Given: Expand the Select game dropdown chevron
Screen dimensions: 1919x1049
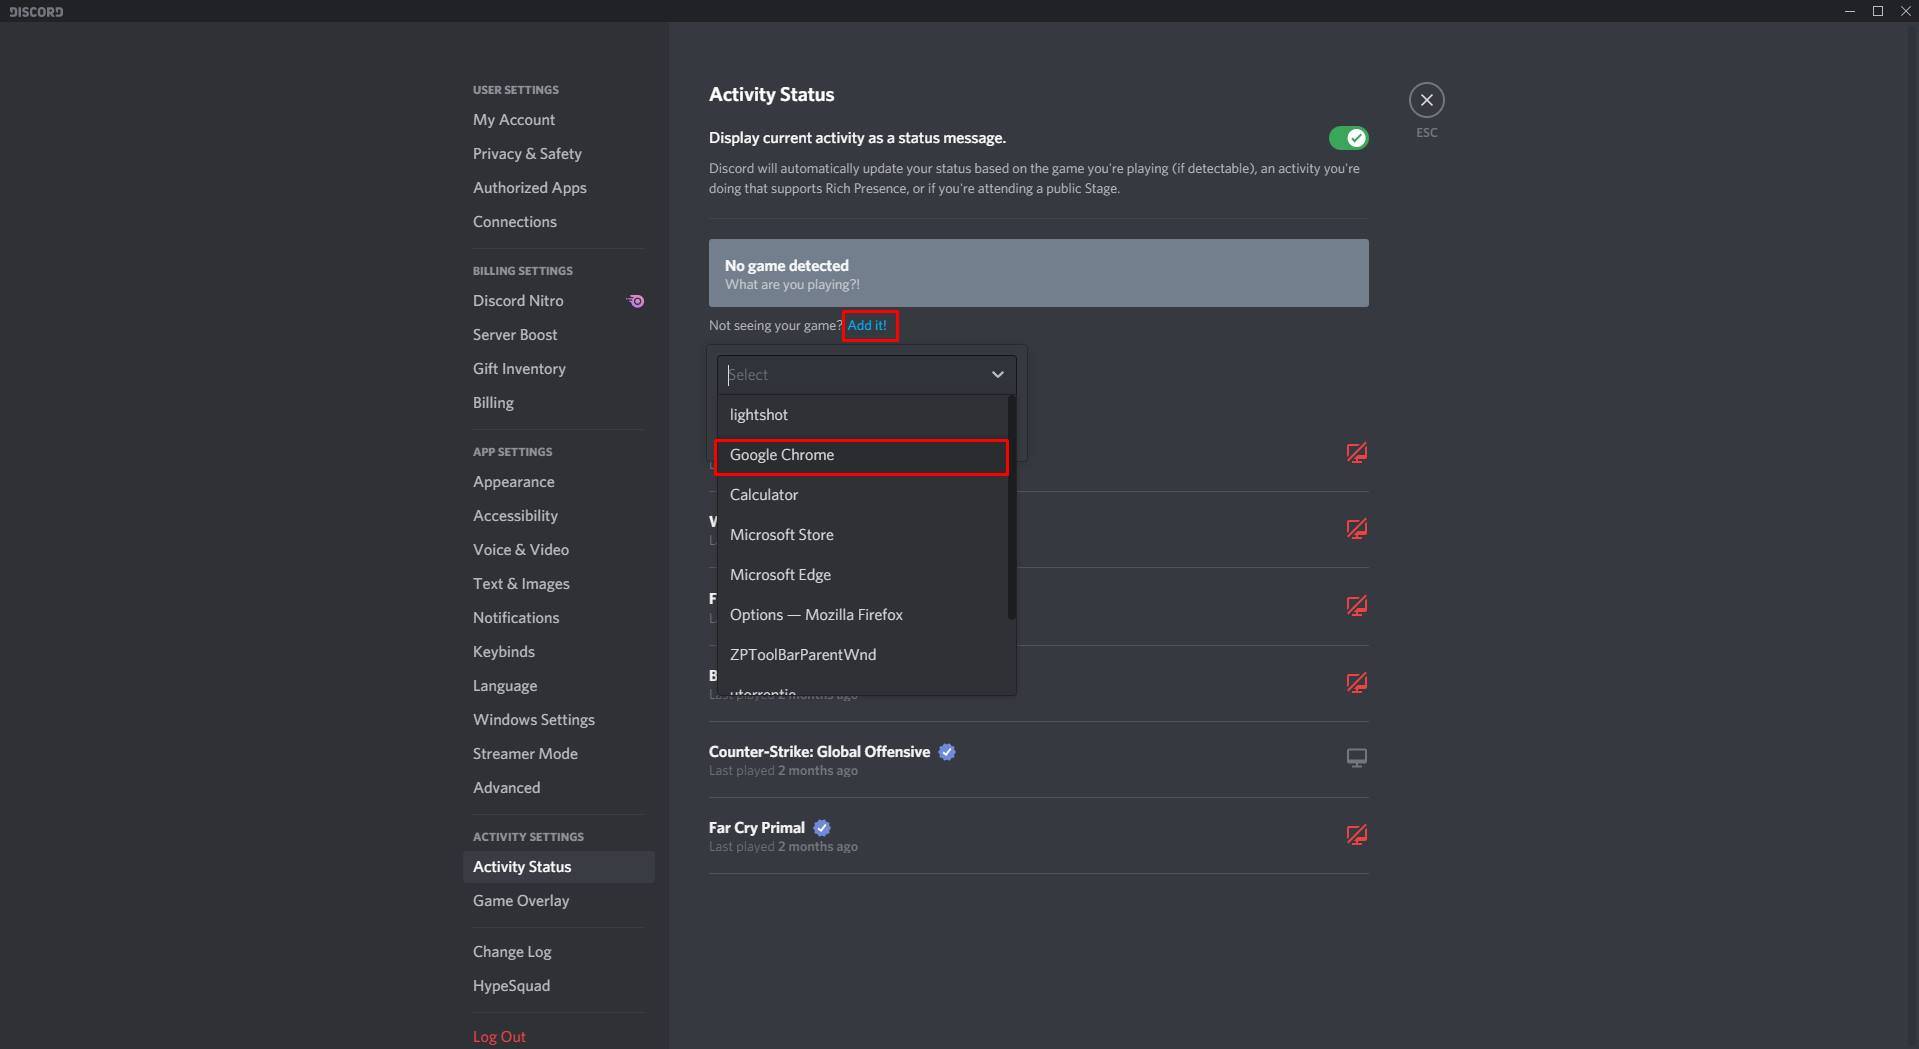Looking at the screenshot, I should 997,374.
